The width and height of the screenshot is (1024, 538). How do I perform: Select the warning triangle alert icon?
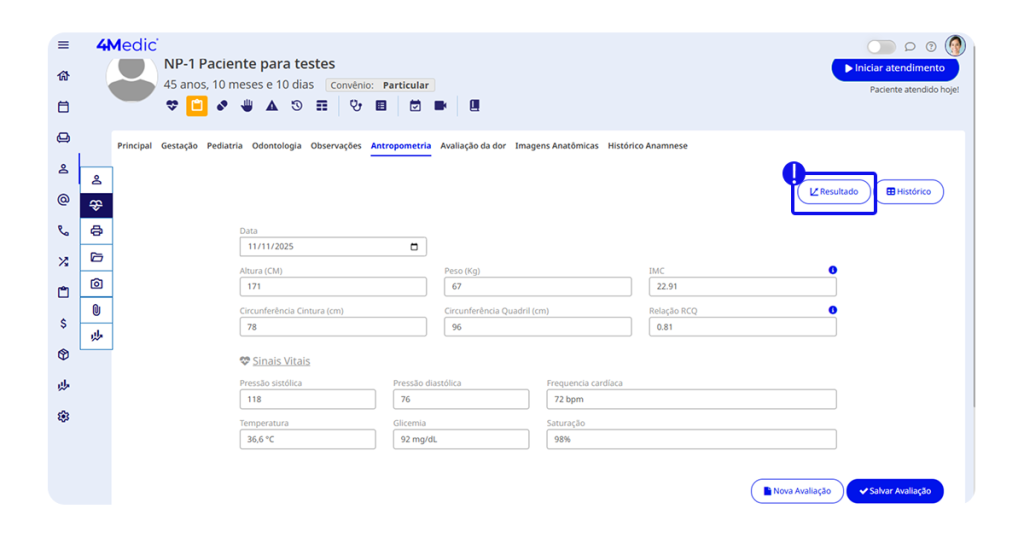tap(271, 105)
